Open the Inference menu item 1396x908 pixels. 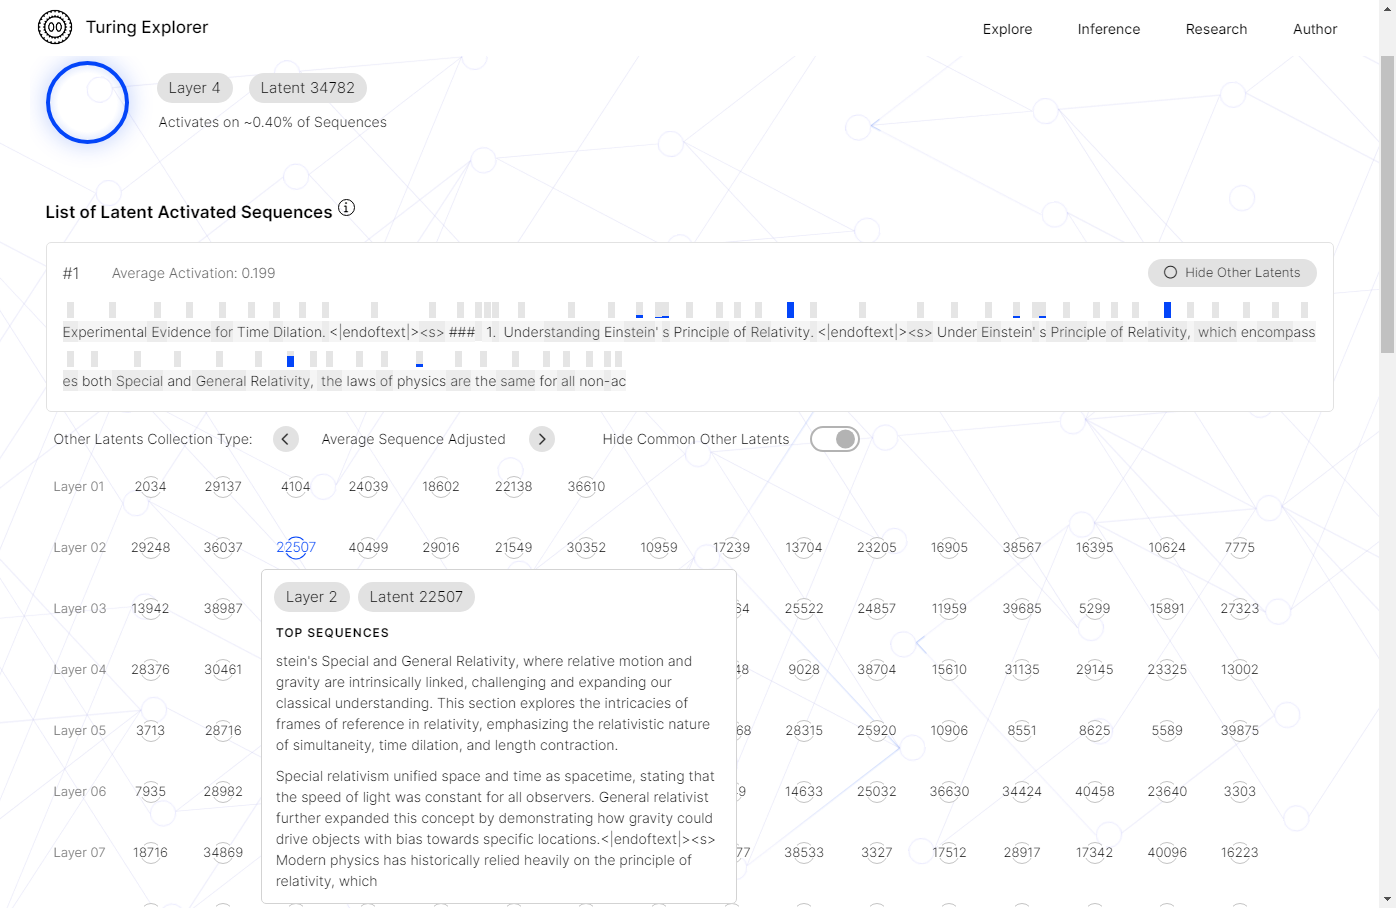tap(1108, 29)
